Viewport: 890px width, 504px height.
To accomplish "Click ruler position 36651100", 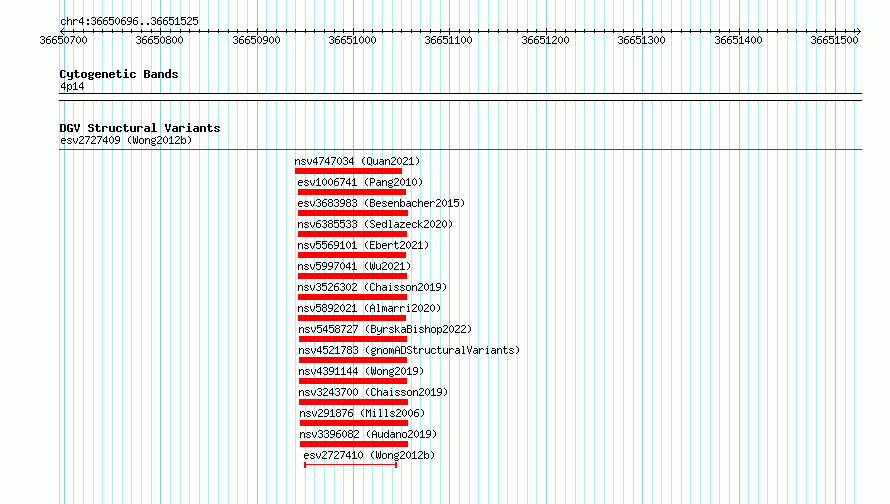I will [x=448, y=40].
